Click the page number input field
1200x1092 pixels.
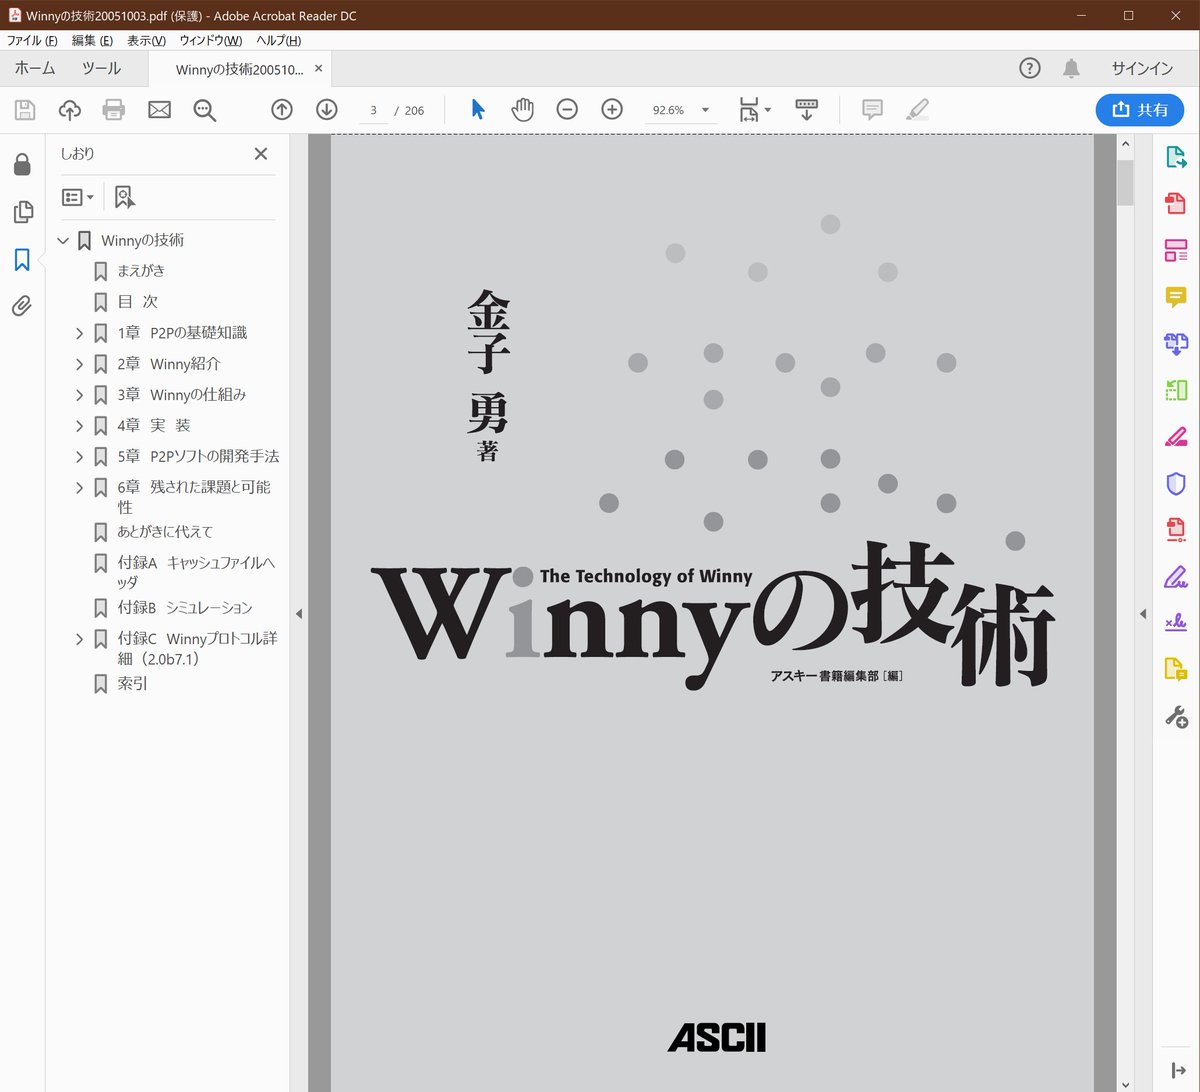point(373,110)
